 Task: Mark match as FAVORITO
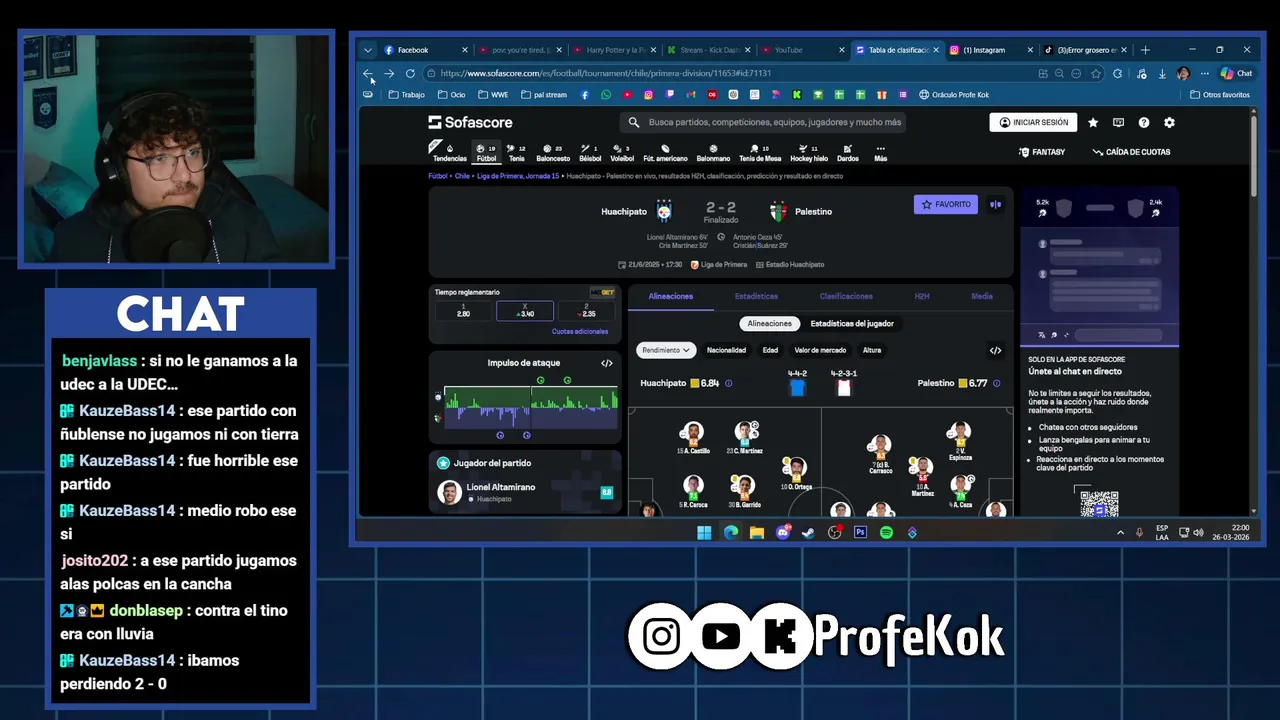pos(946,204)
